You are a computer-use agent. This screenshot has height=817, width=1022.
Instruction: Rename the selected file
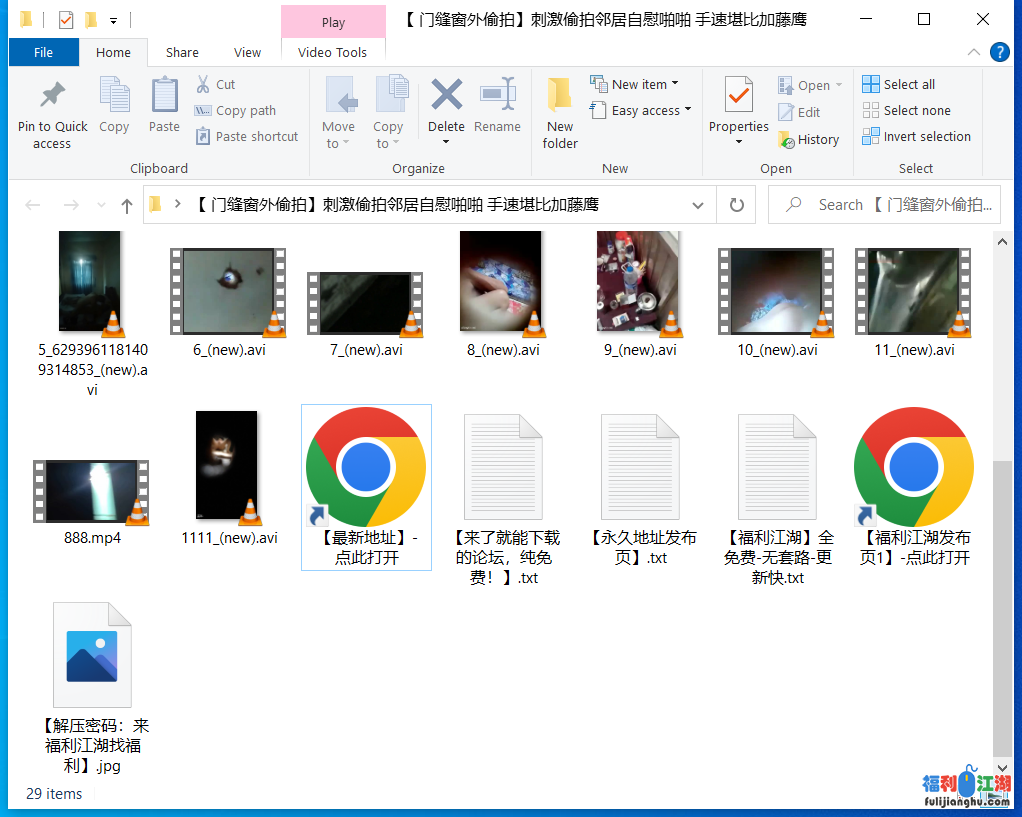click(498, 110)
